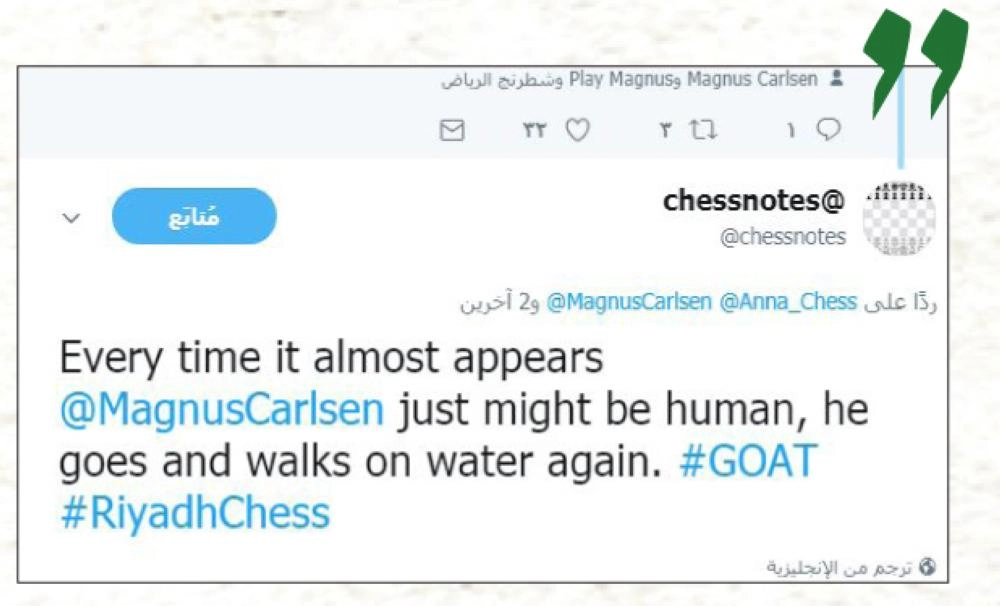The height and width of the screenshot is (606, 1000).
Task: Open @MagnusCarlsen in the reply-to line
Action: [628, 302]
